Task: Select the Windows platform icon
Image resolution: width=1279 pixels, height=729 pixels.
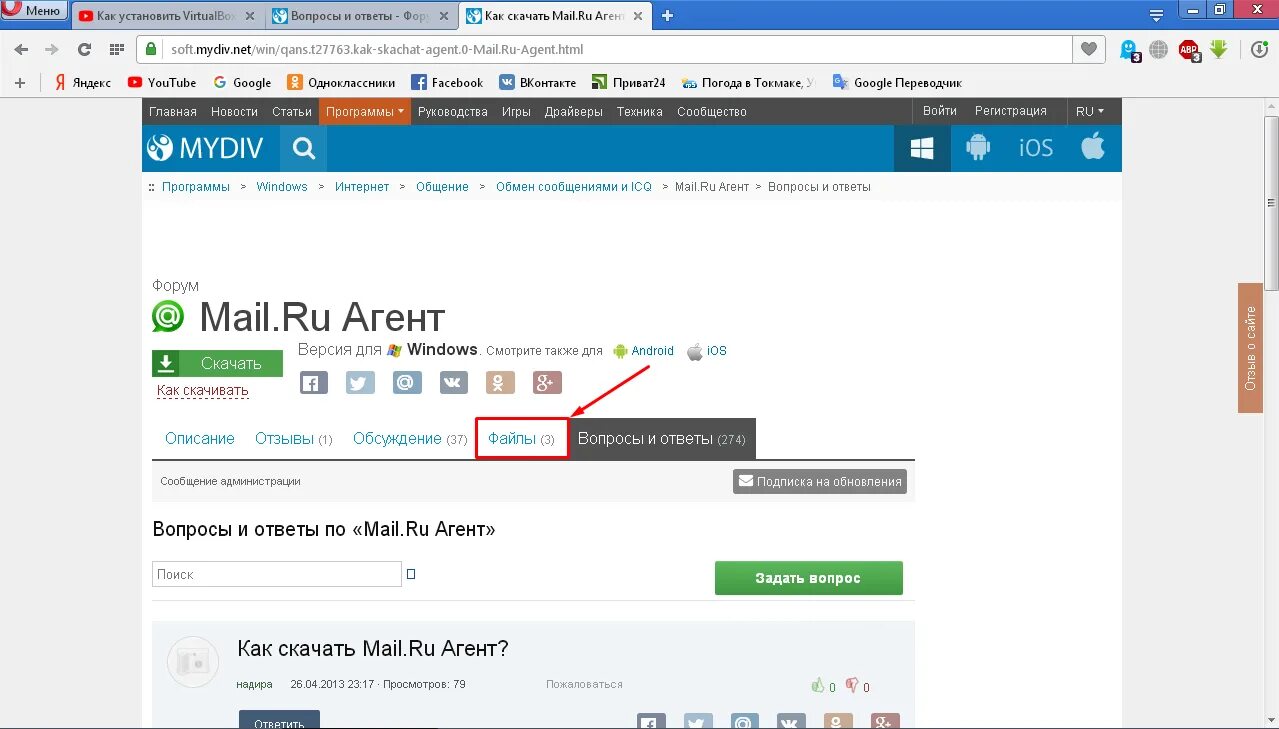Action: pyautogui.click(x=922, y=148)
